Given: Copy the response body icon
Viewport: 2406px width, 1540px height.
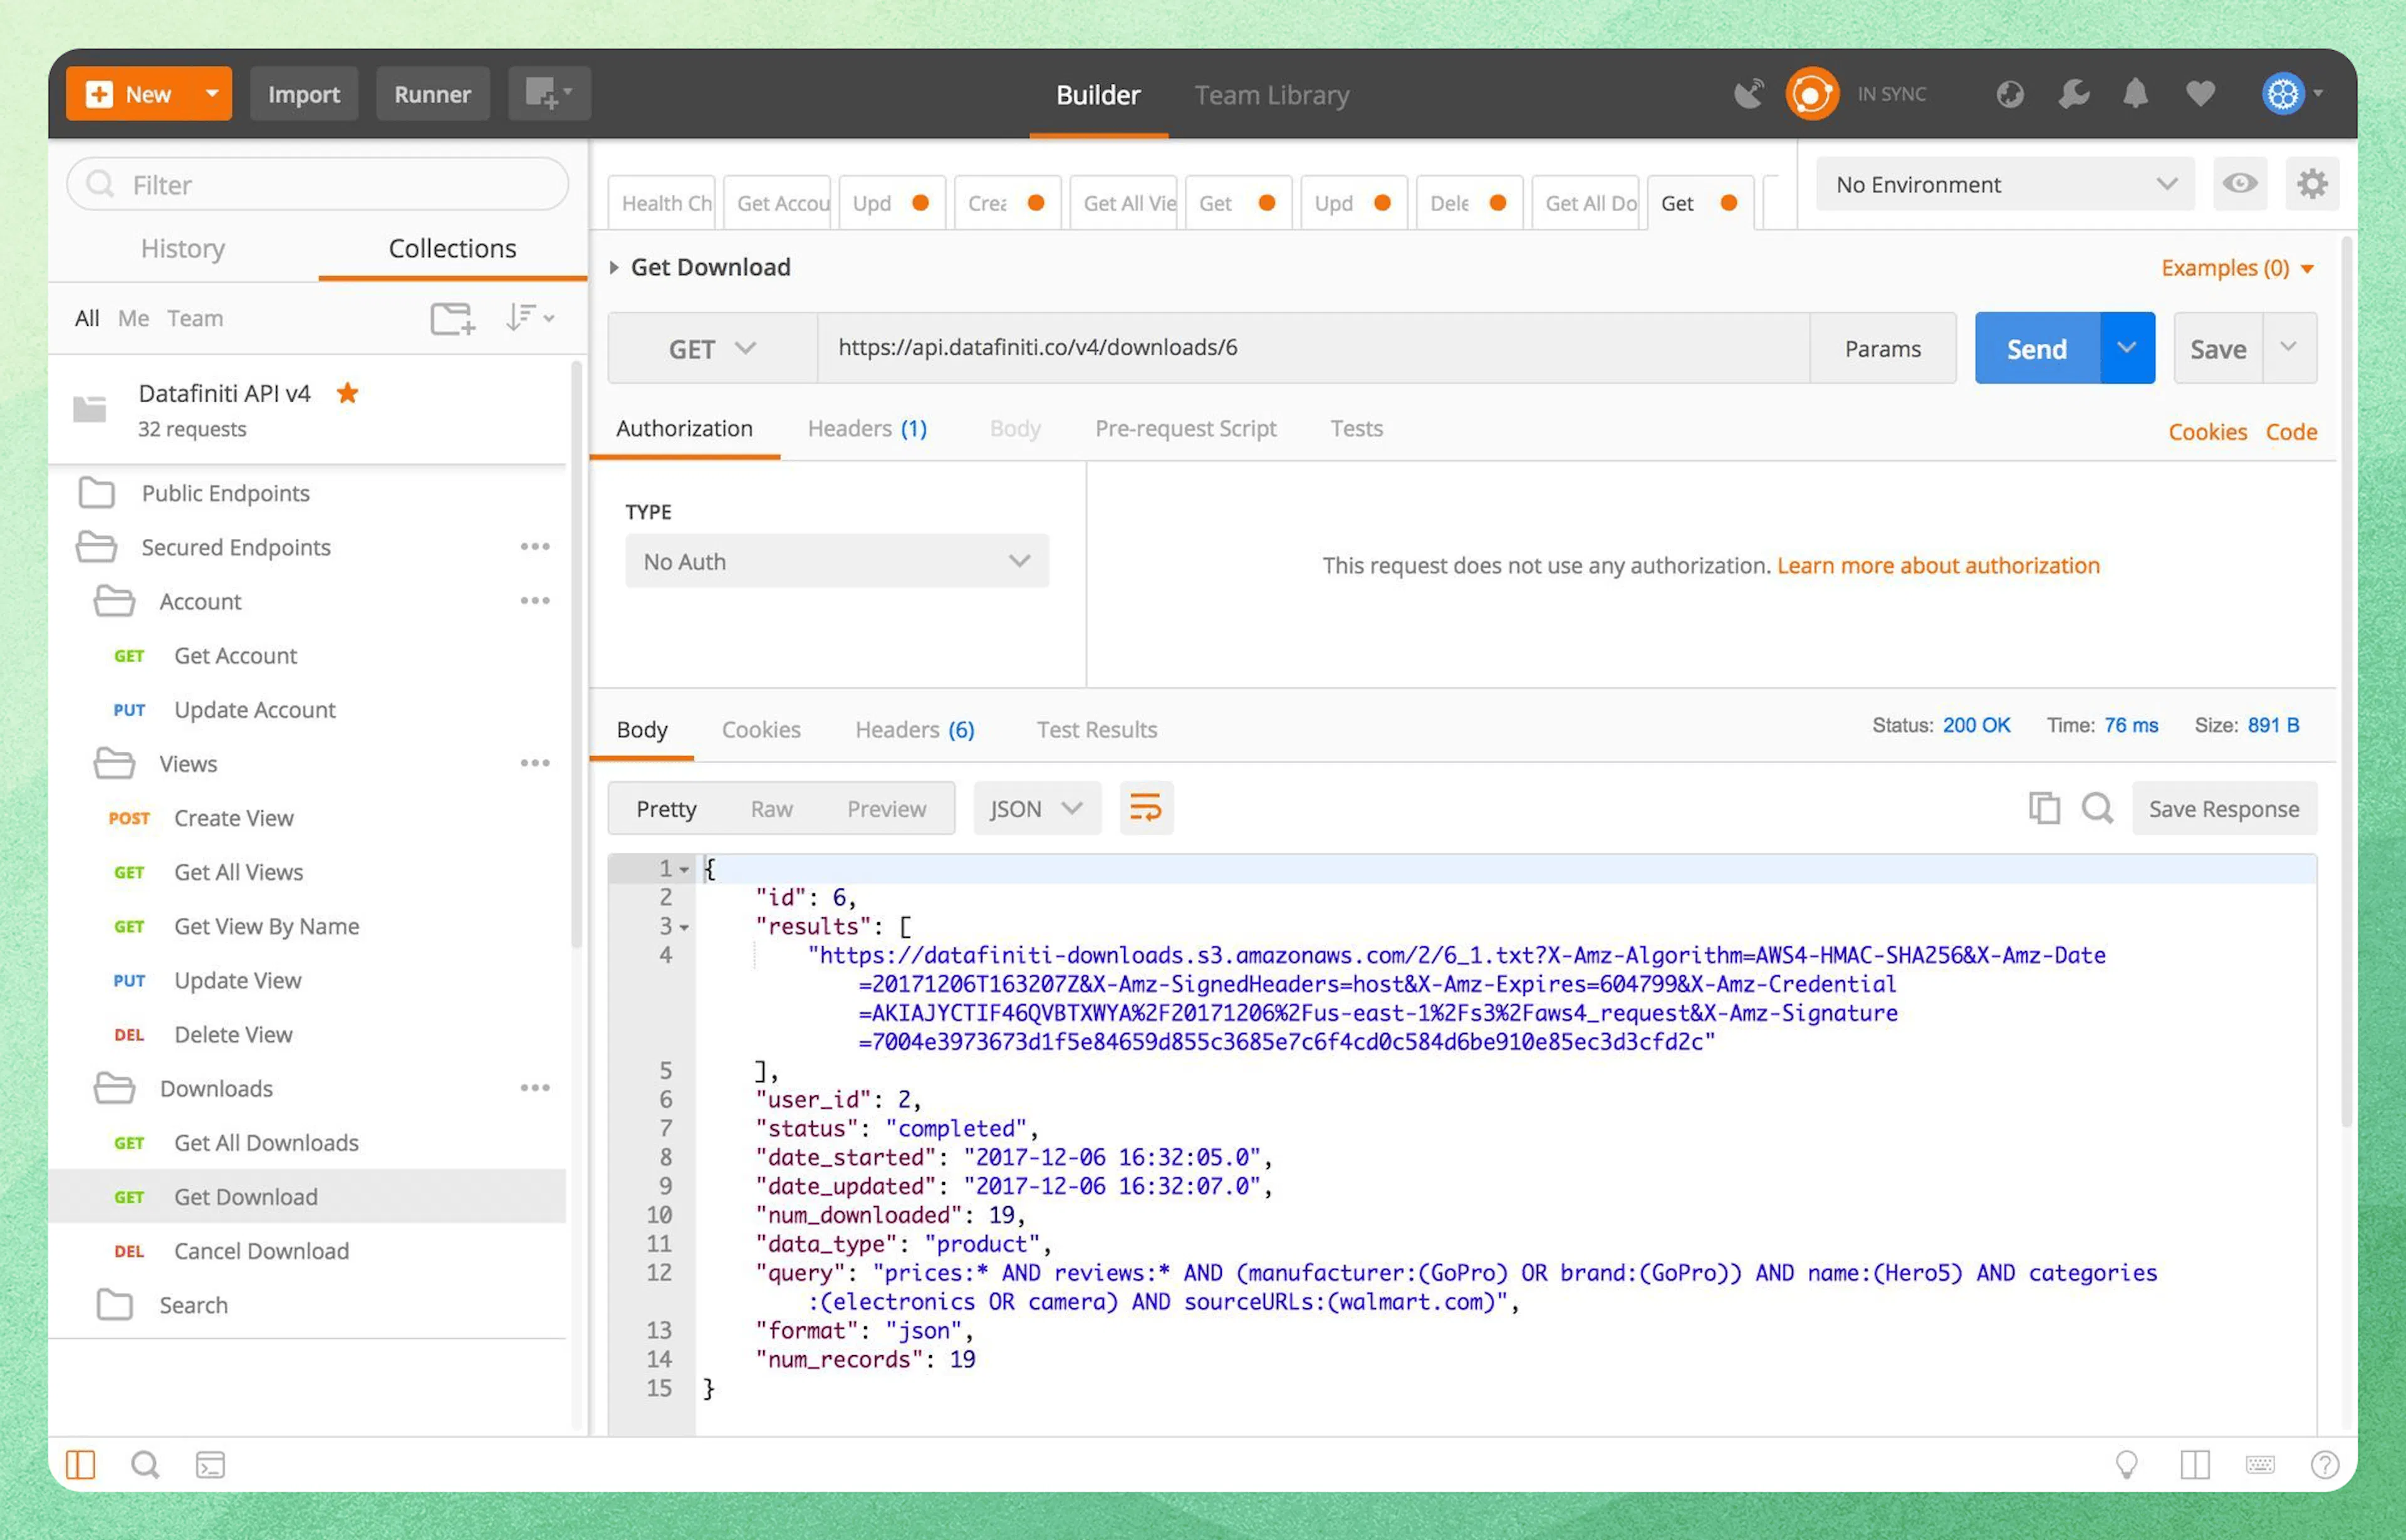Looking at the screenshot, I should coord(2044,808).
